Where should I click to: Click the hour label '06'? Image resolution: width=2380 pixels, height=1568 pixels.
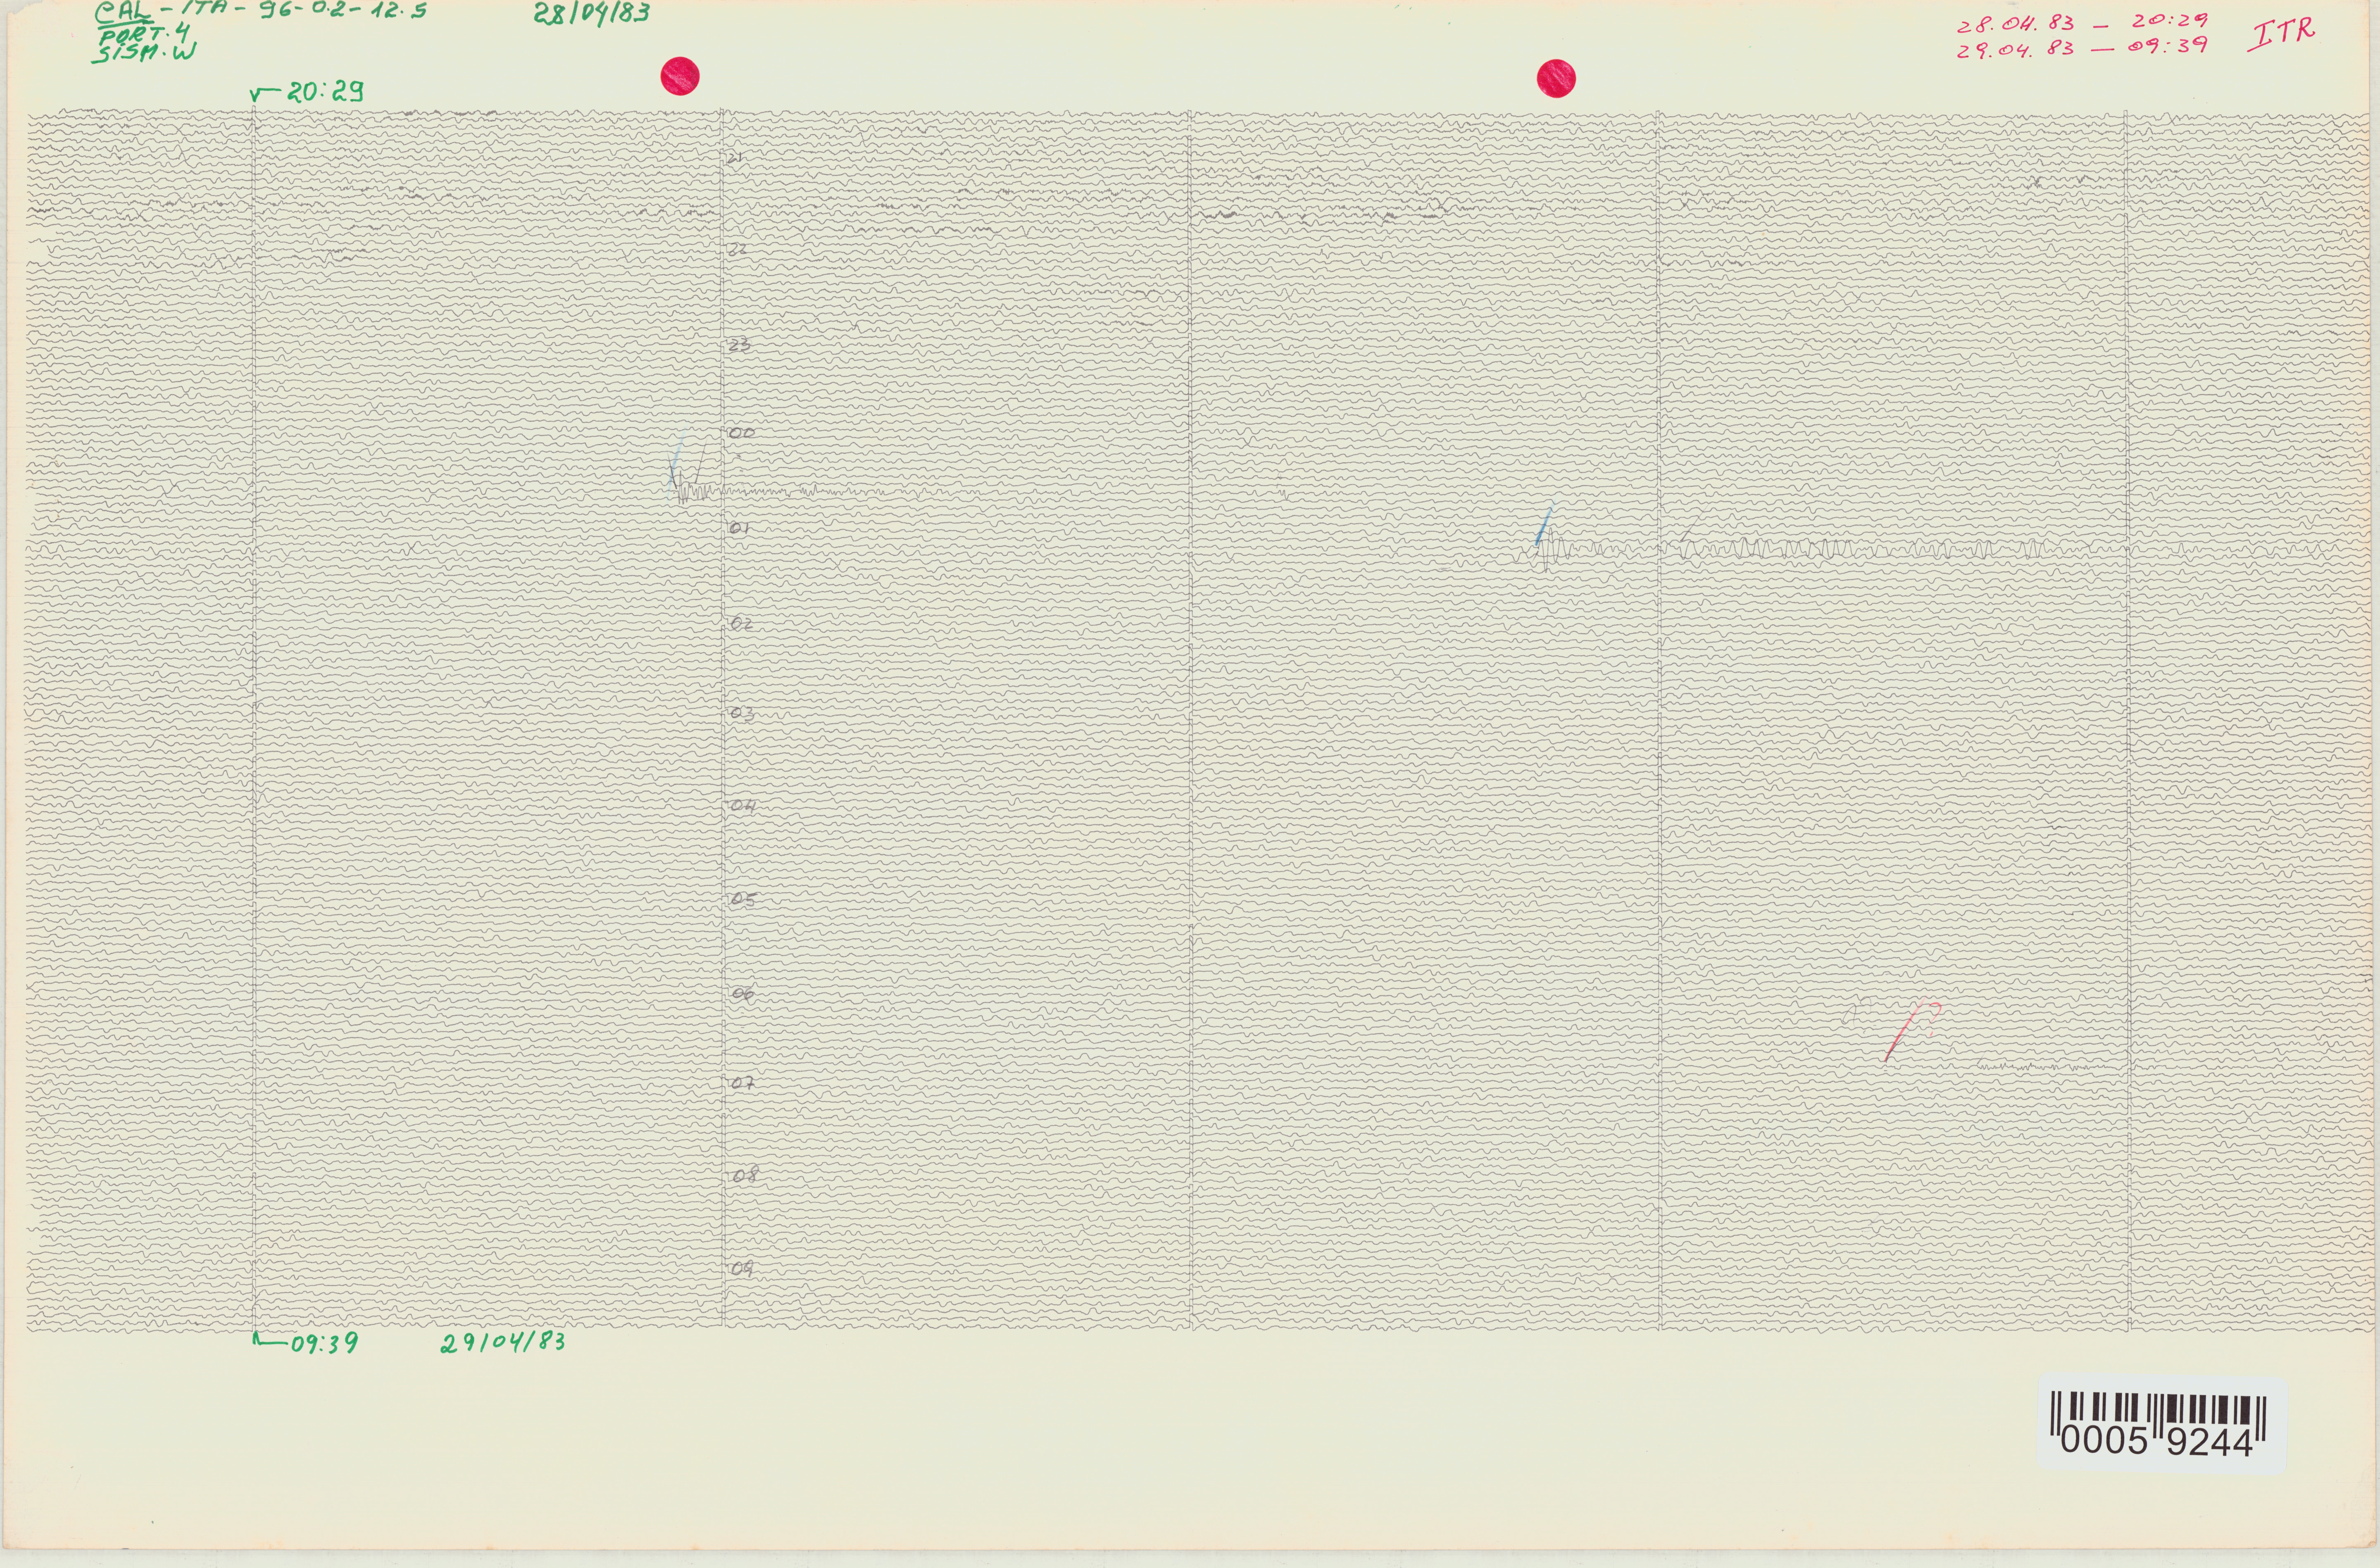[743, 993]
